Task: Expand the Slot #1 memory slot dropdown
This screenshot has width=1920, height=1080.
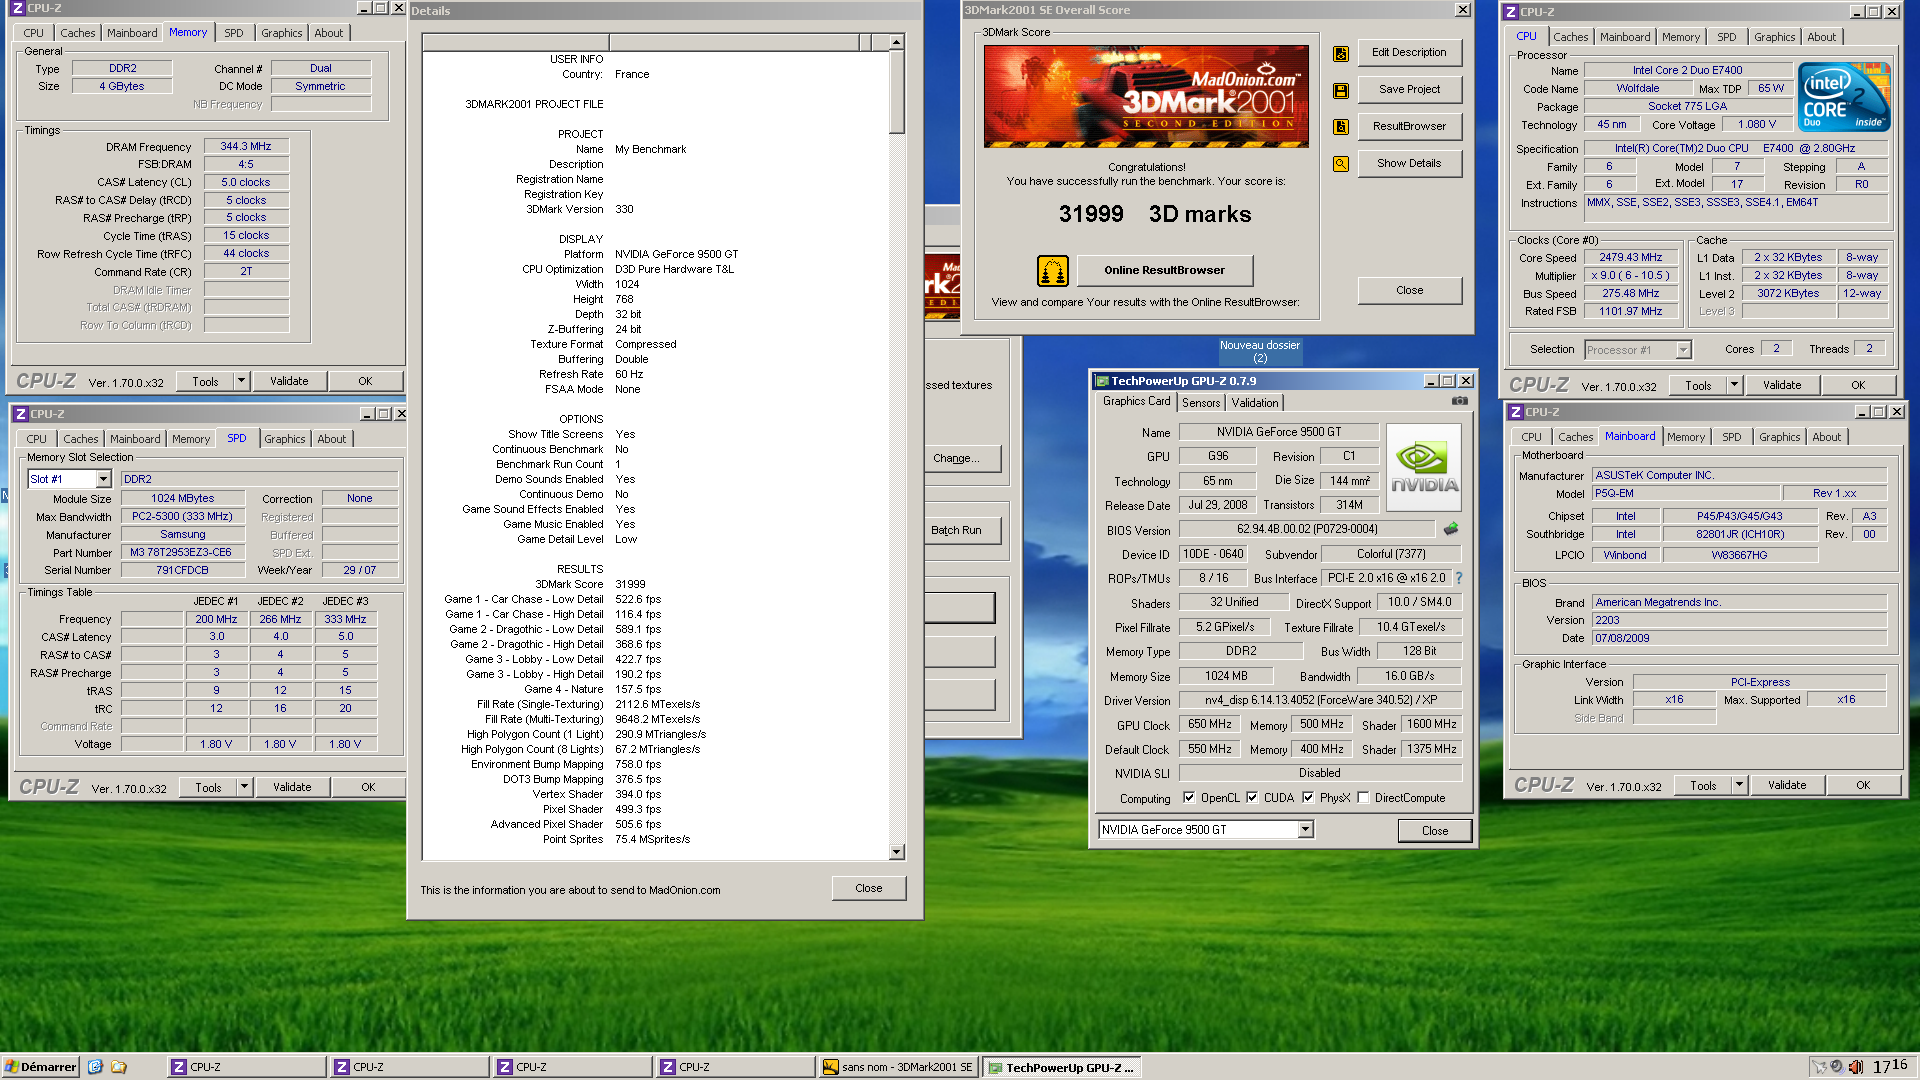Action: coord(103,480)
